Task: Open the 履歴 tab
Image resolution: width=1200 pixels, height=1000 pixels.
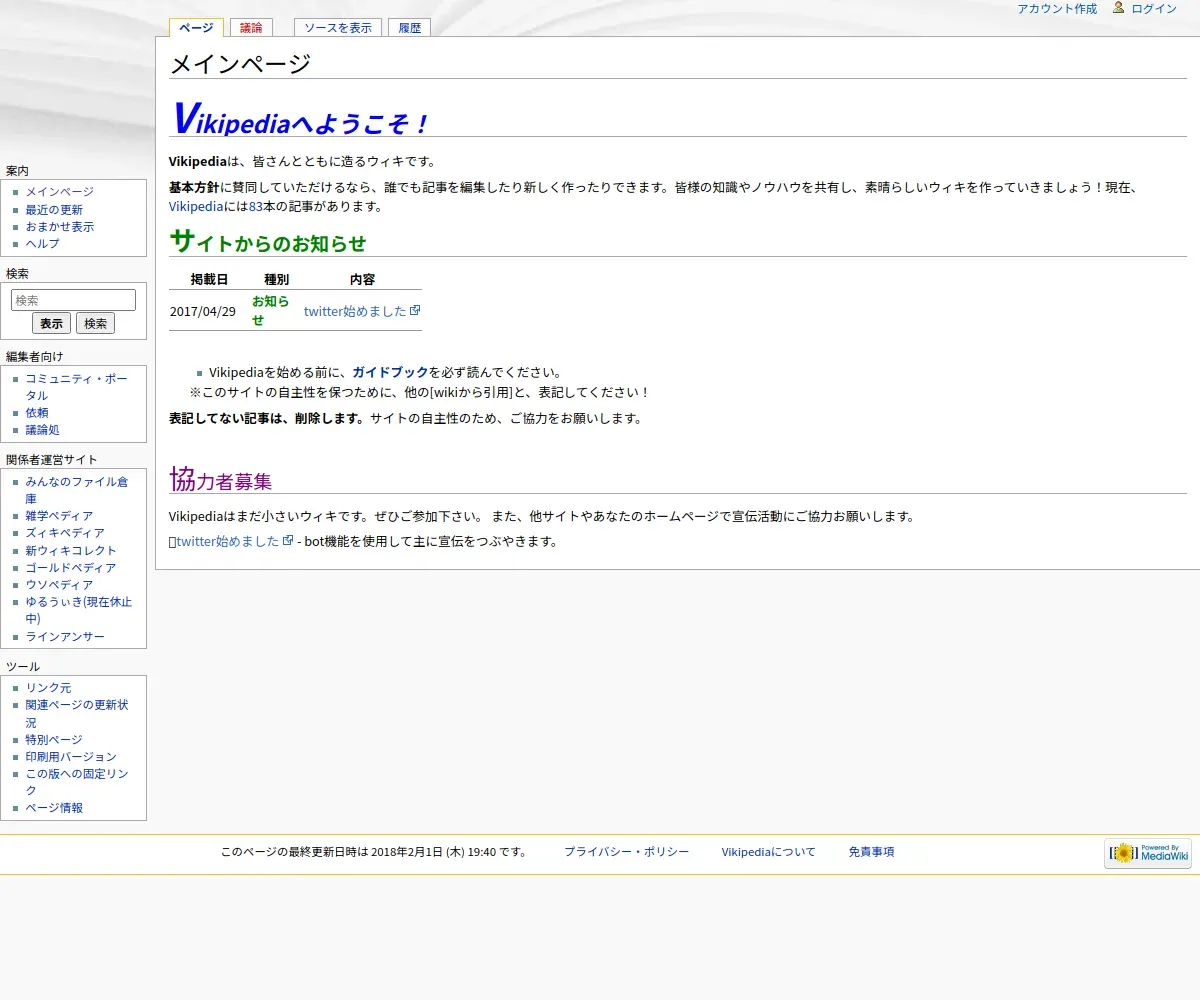Action: (x=409, y=28)
